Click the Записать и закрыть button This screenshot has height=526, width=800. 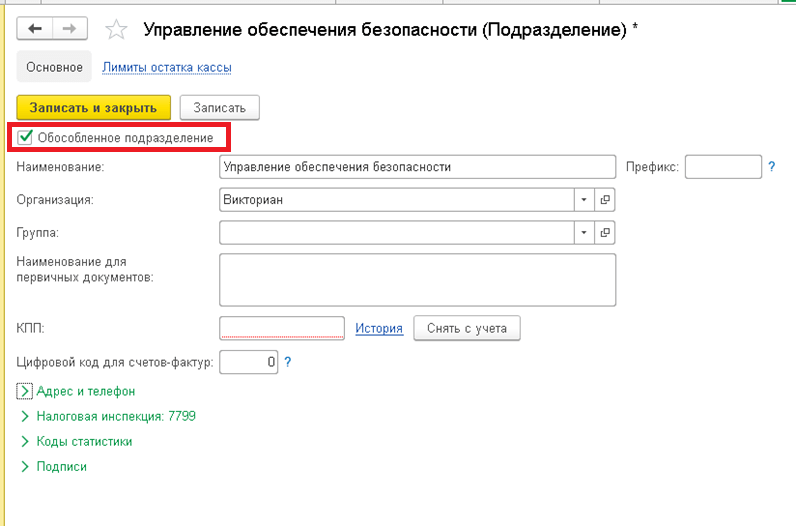click(x=93, y=108)
